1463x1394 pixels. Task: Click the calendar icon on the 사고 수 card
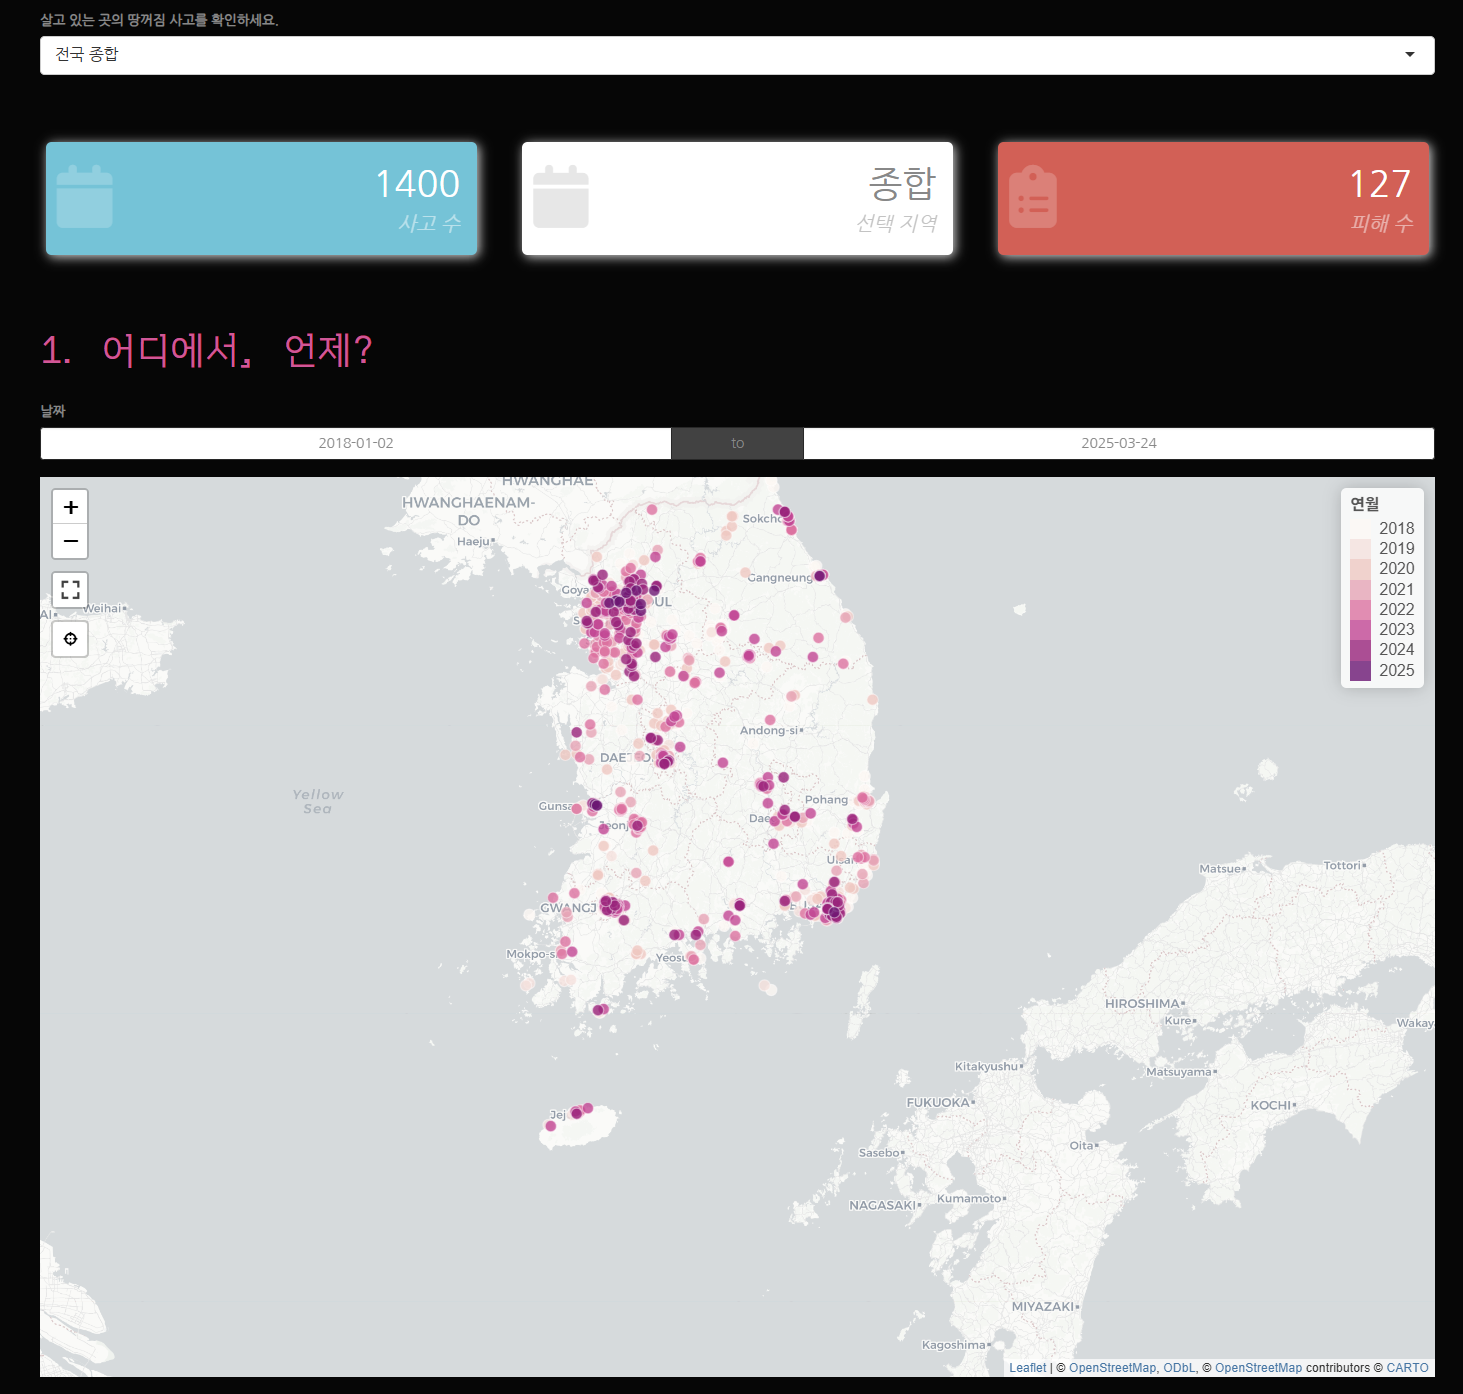(x=85, y=197)
